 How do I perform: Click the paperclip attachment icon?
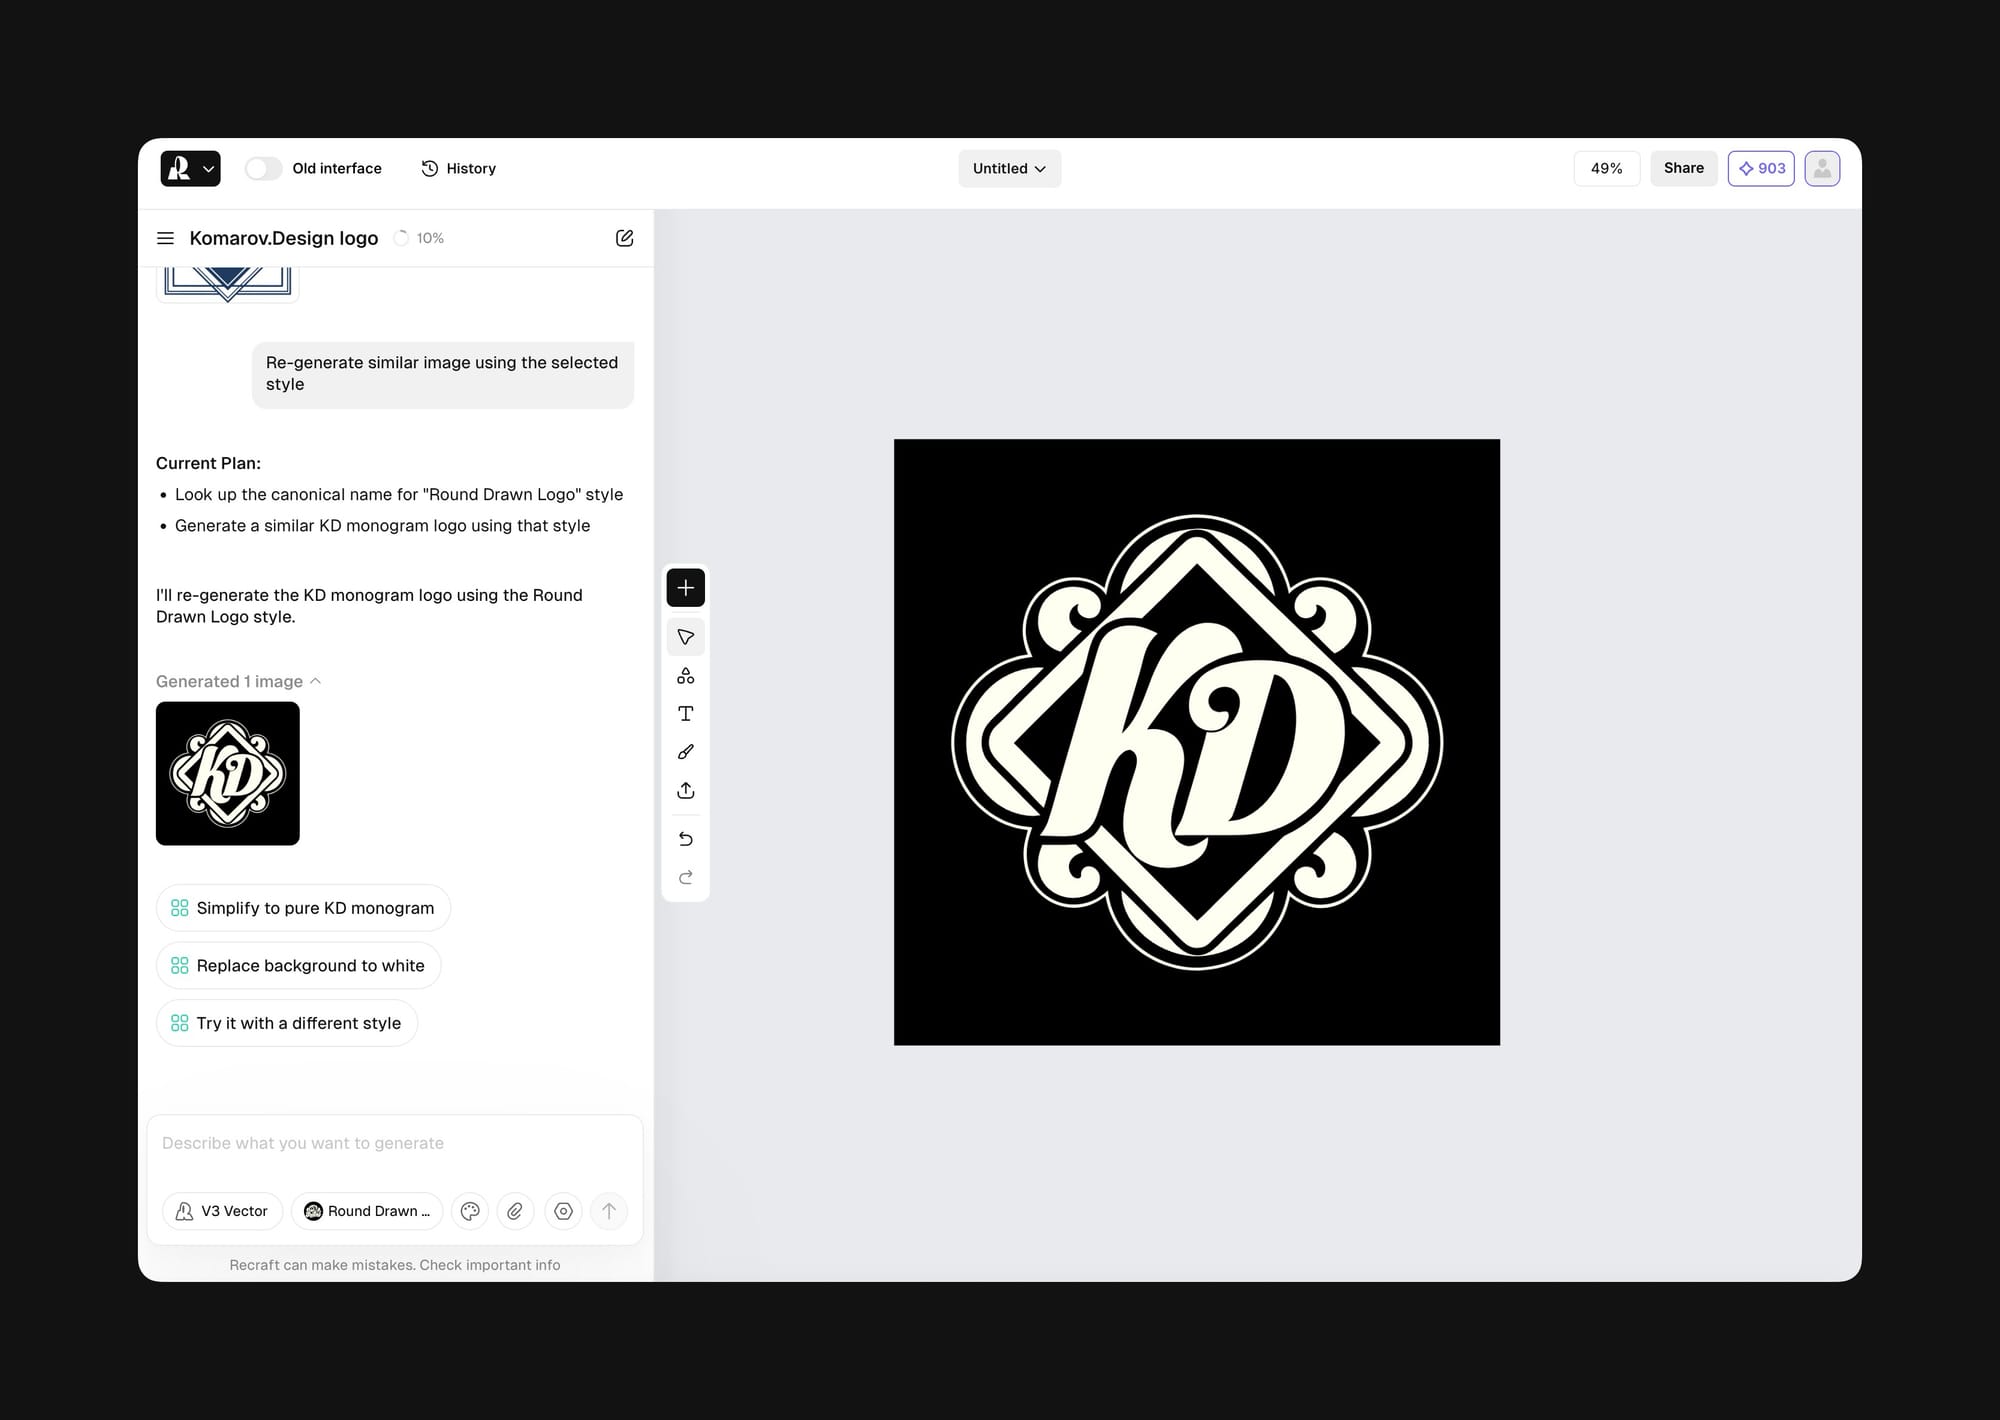coord(515,1211)
